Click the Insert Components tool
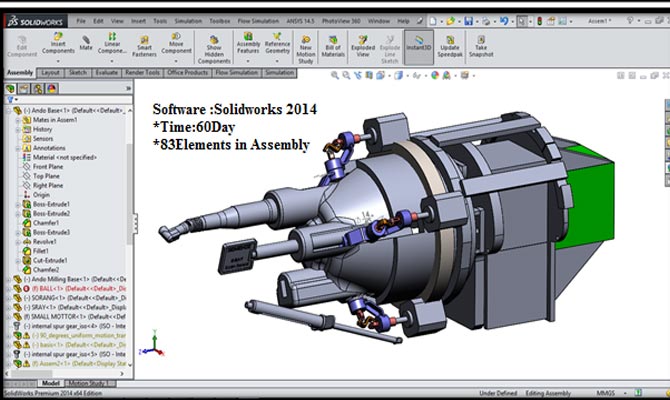The width and height of the screenshot is (670, 400). point(58,43)
